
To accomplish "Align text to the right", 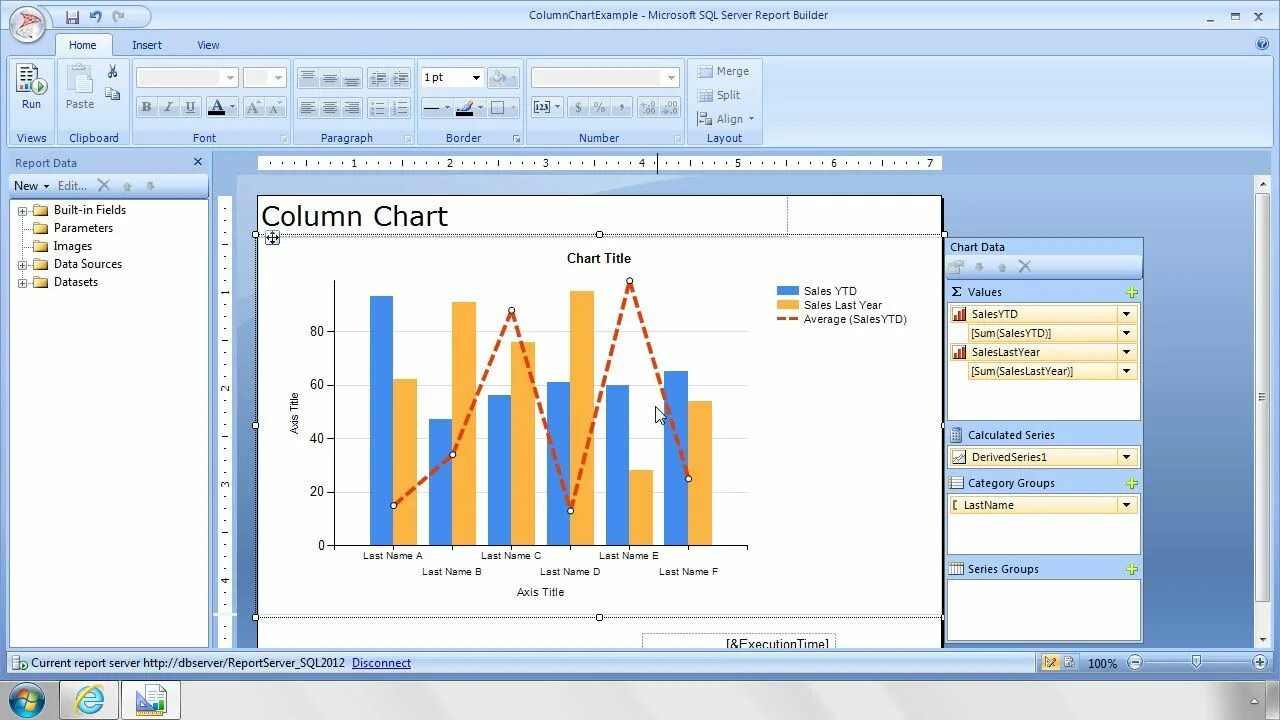I will pos(352,108).
